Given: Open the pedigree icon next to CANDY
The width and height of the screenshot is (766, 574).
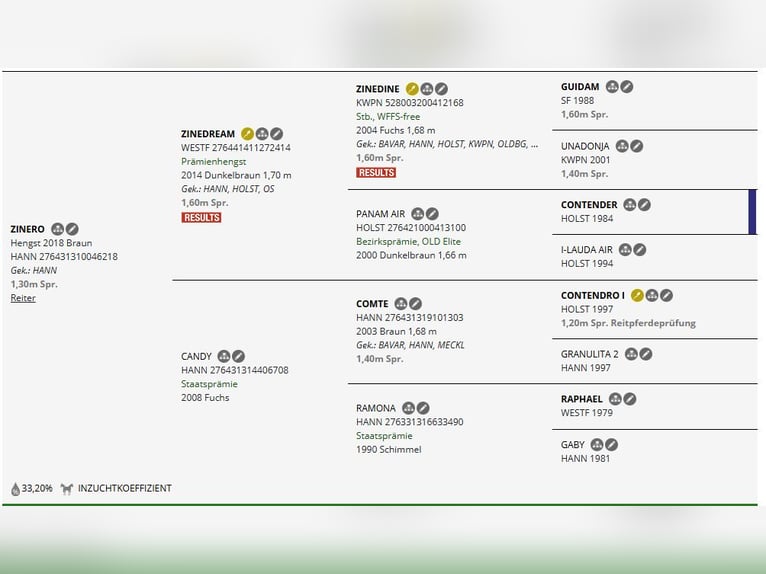Looking at the screenshot, I should pos(224,356).
